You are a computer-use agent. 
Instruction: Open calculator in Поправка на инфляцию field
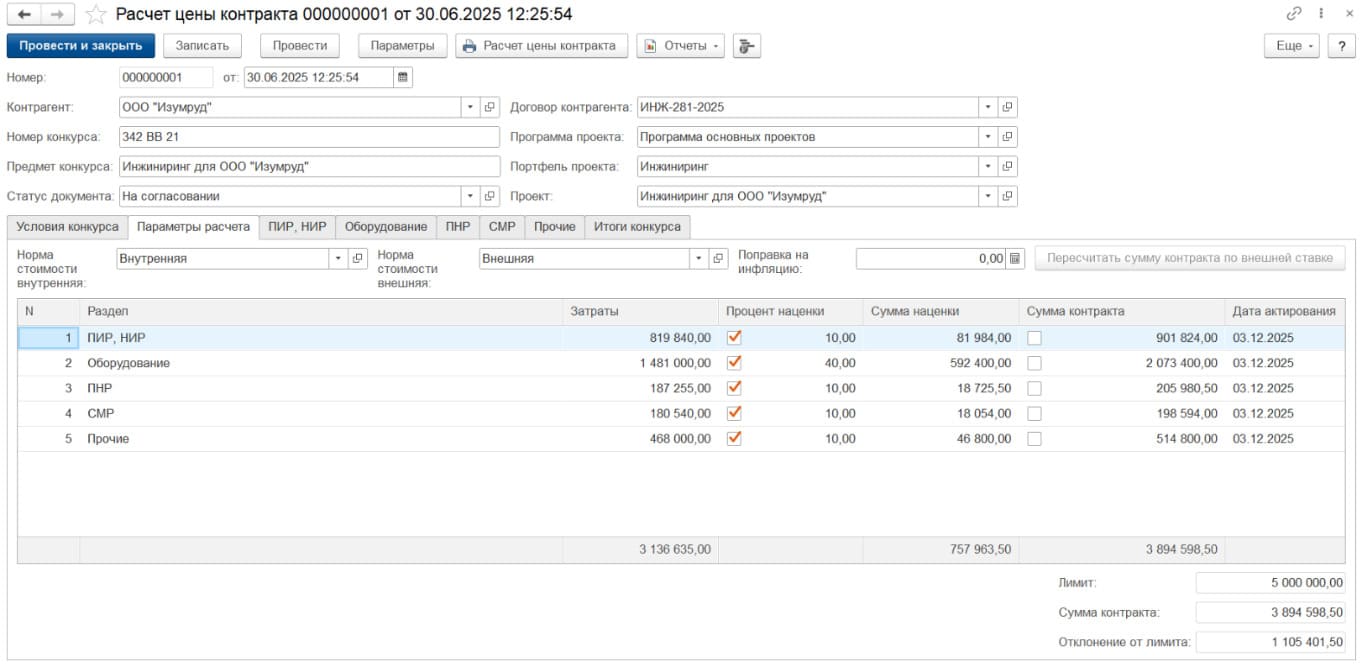point(1016,259)
